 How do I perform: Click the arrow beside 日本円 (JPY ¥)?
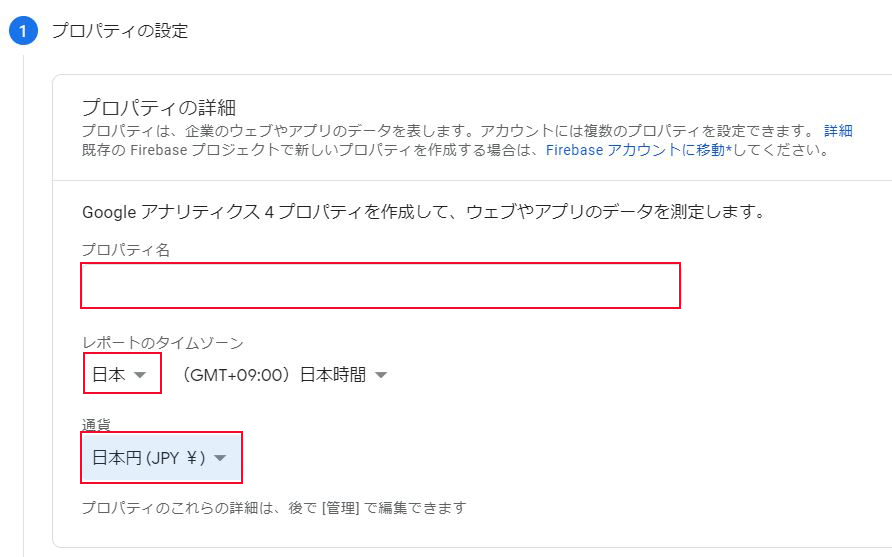(x=221, y=459)
